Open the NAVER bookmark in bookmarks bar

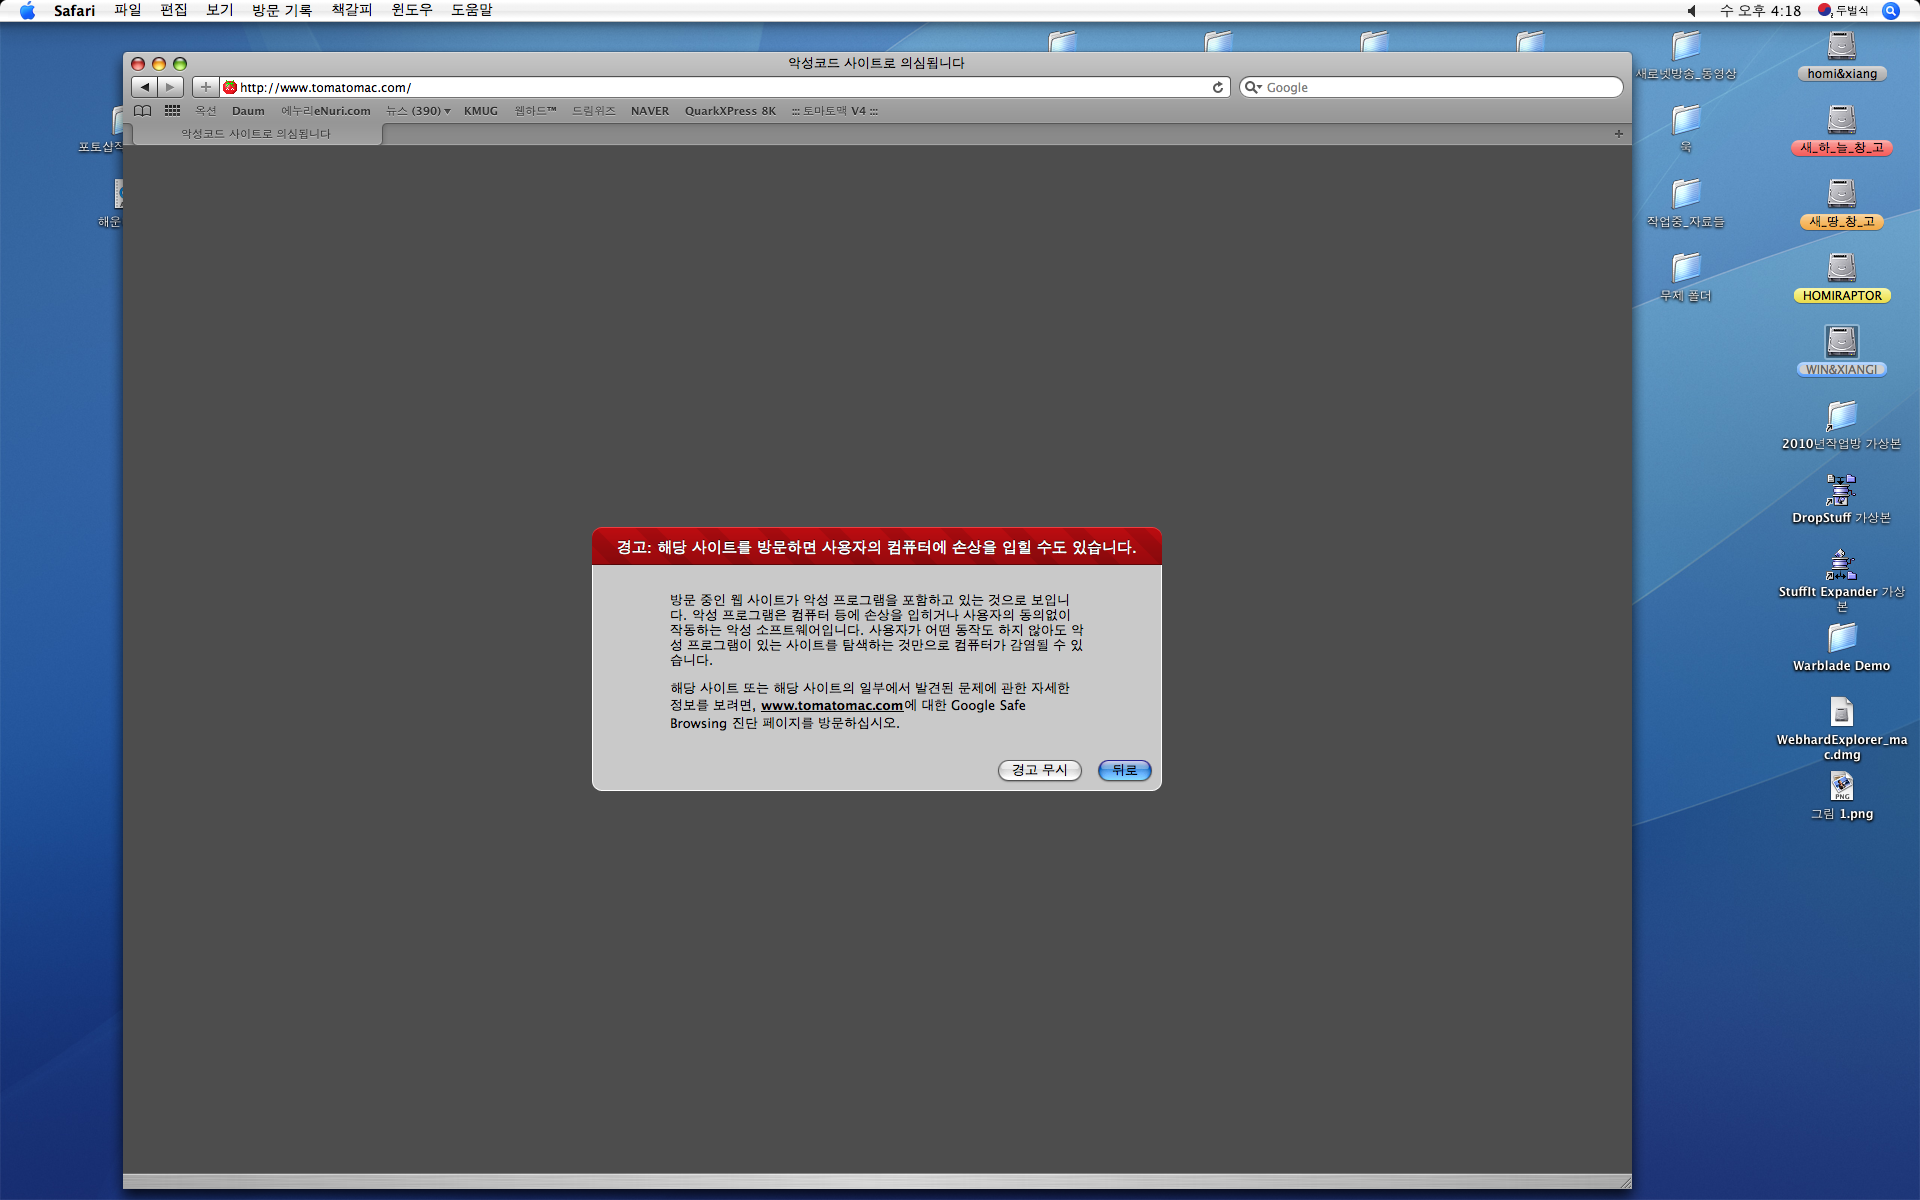pyautogui.click(x=649, y=111)
